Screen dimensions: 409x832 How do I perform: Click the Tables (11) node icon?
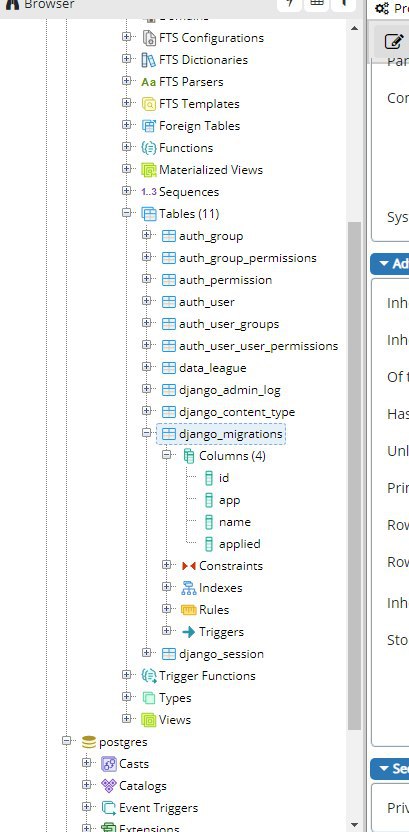tap(149, 214)
